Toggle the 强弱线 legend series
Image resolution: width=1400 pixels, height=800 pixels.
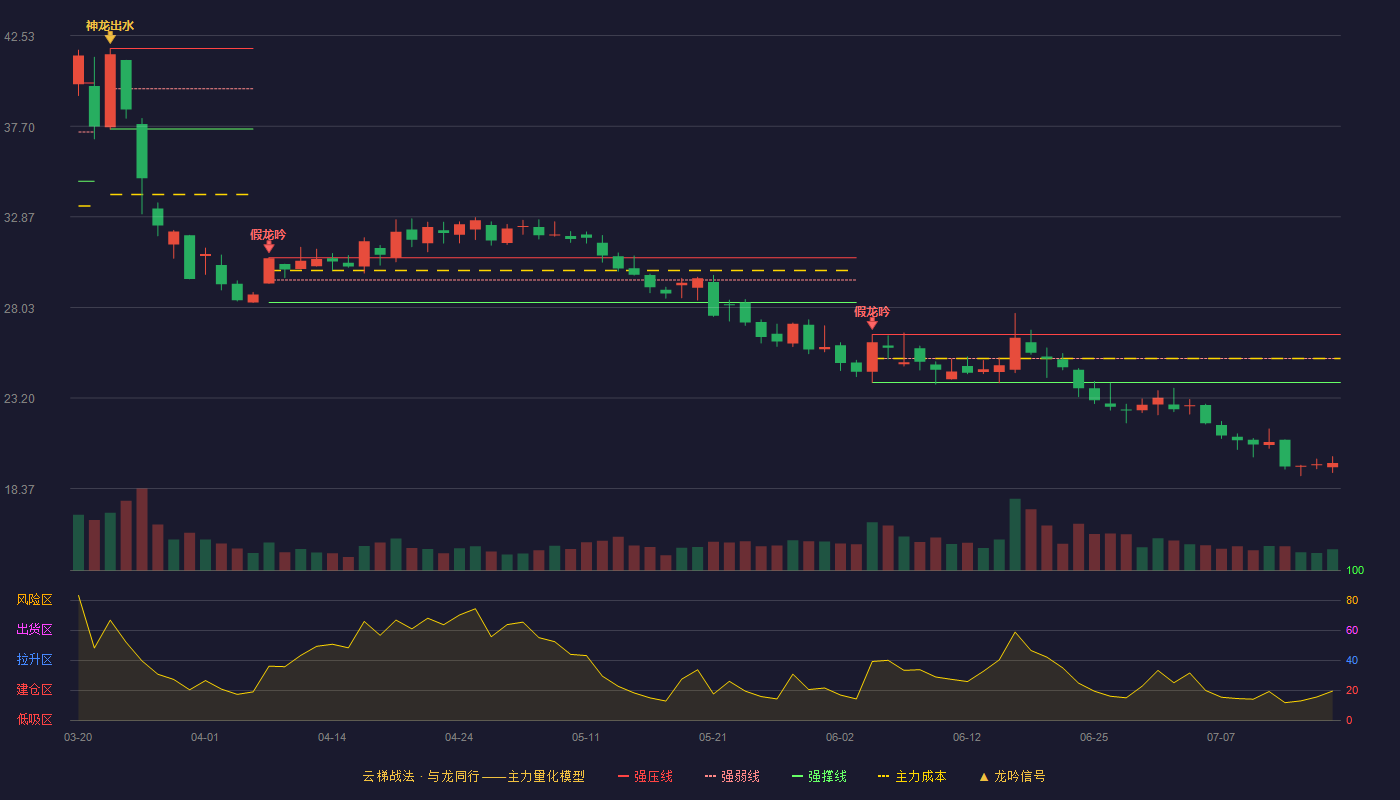coord(732,776)
